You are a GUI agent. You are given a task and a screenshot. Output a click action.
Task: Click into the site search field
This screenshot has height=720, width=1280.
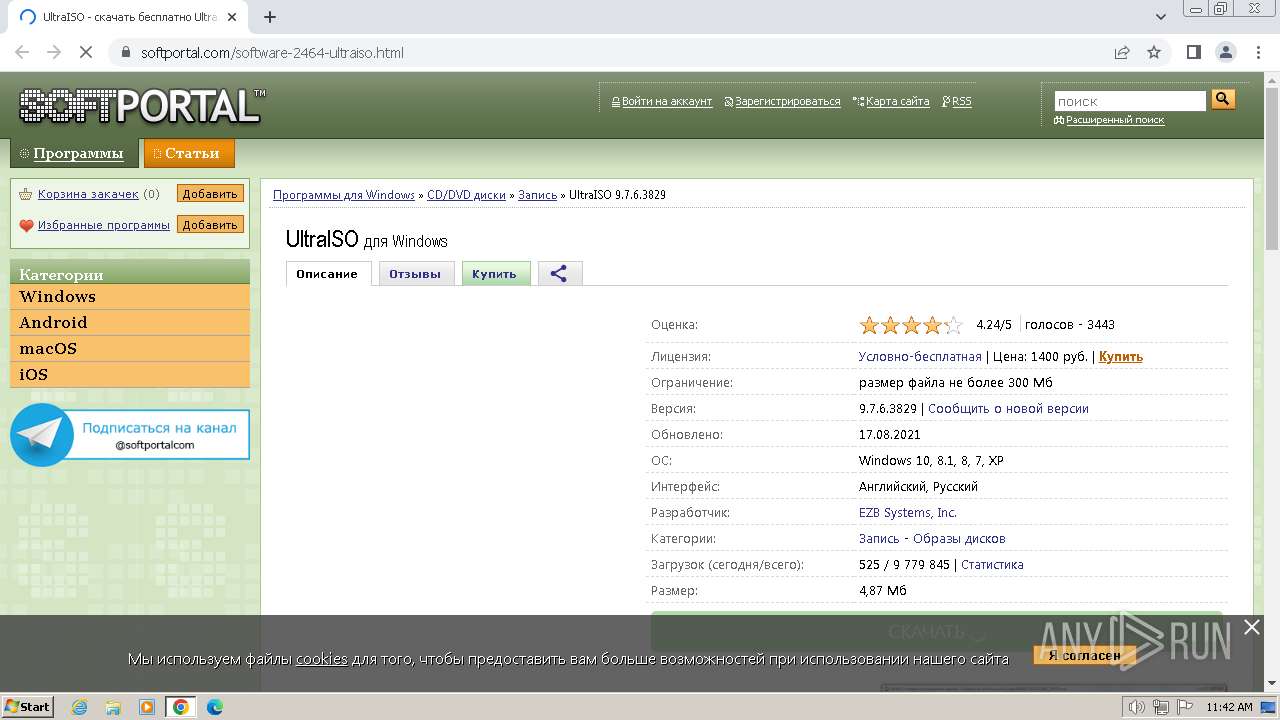tap(1131, 101)
